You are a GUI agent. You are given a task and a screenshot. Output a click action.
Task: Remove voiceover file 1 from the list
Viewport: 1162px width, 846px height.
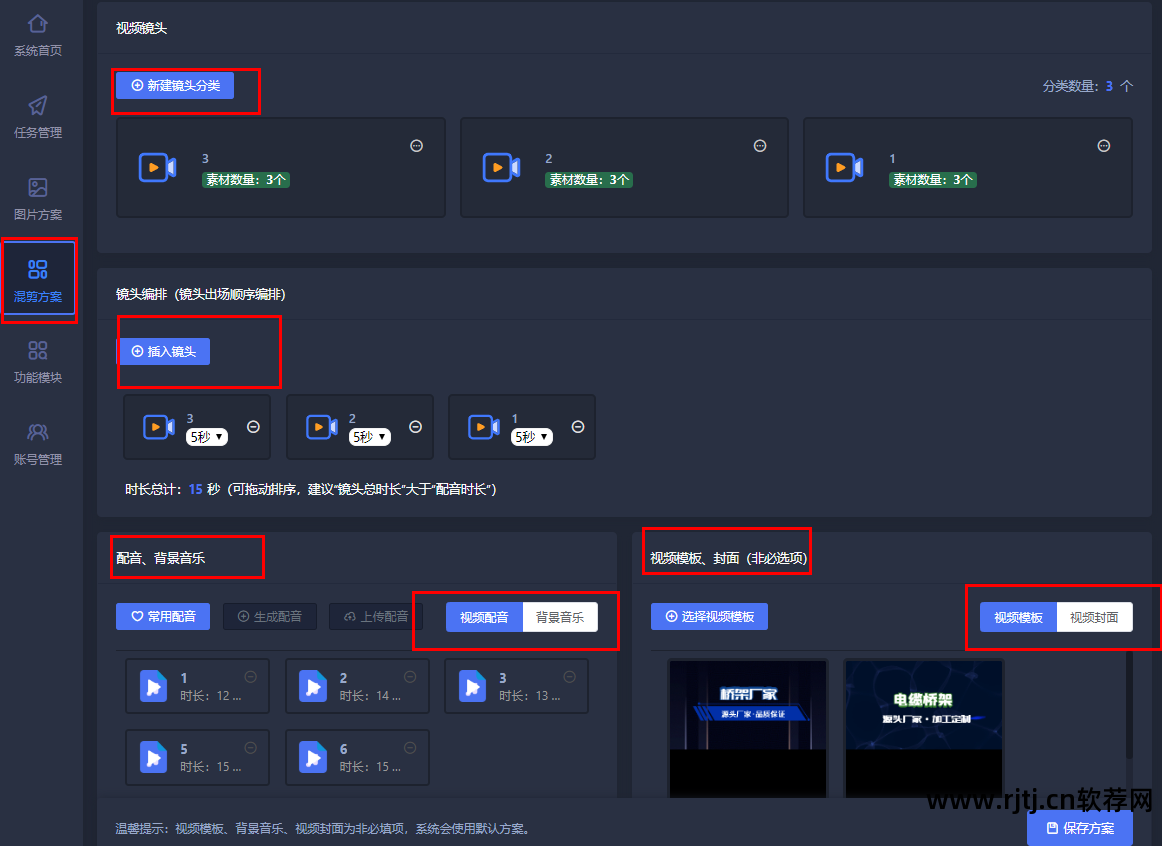pos(250,677)
